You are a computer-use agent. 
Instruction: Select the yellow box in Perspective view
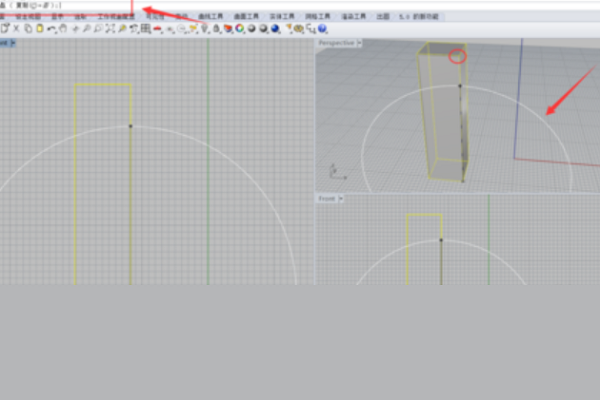(447, 120)
